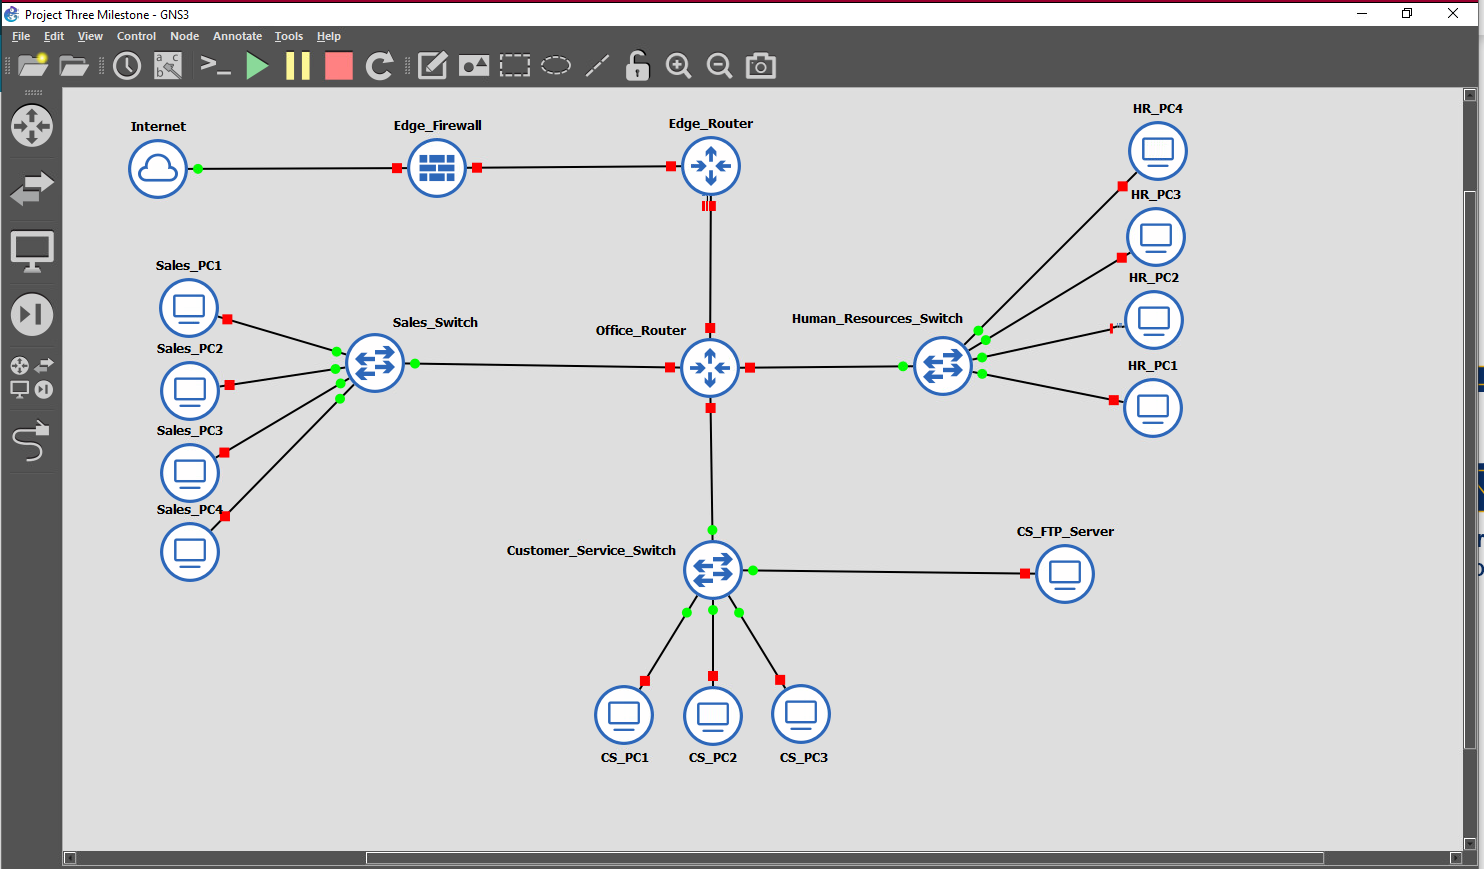Select the draw ellipse tool
This screenshot has width=1484, height=869.
(x=556, y=66)
